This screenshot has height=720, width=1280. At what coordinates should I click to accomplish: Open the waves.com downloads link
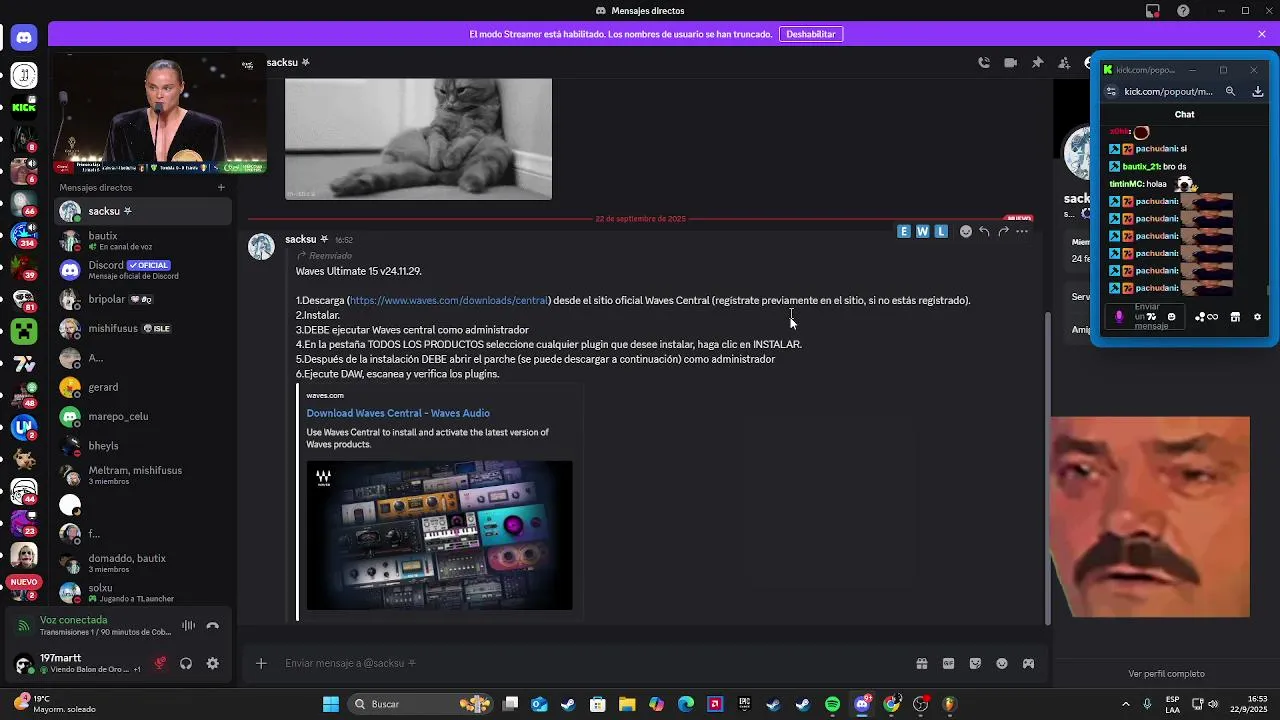click(448, 300)
